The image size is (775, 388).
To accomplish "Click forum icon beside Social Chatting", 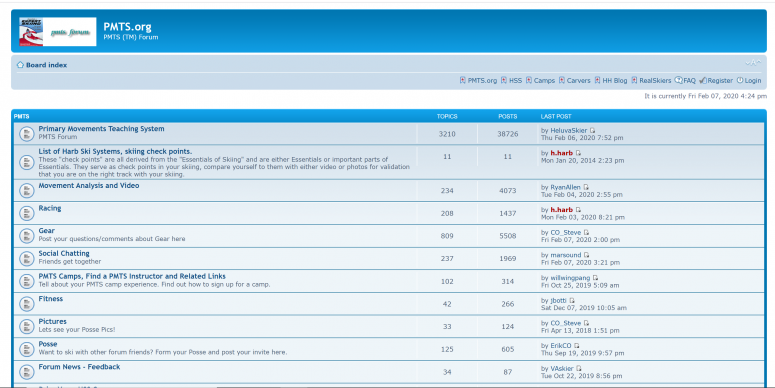I will 27,259.
